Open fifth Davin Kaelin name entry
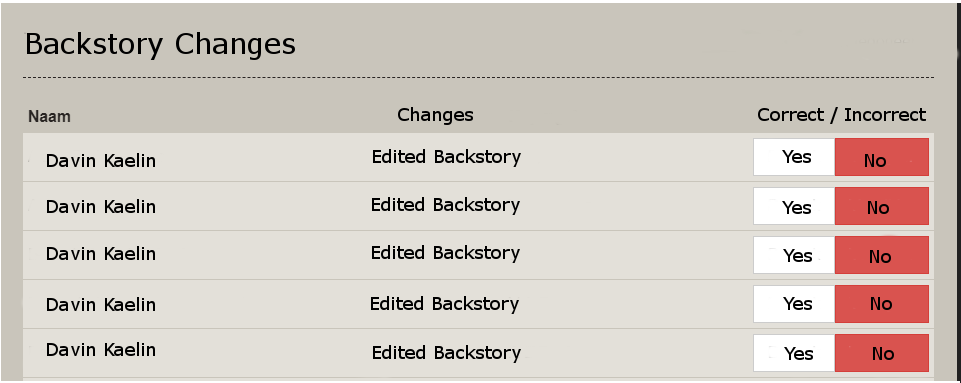Screen dimensions: 961x383 pos(101,350)
